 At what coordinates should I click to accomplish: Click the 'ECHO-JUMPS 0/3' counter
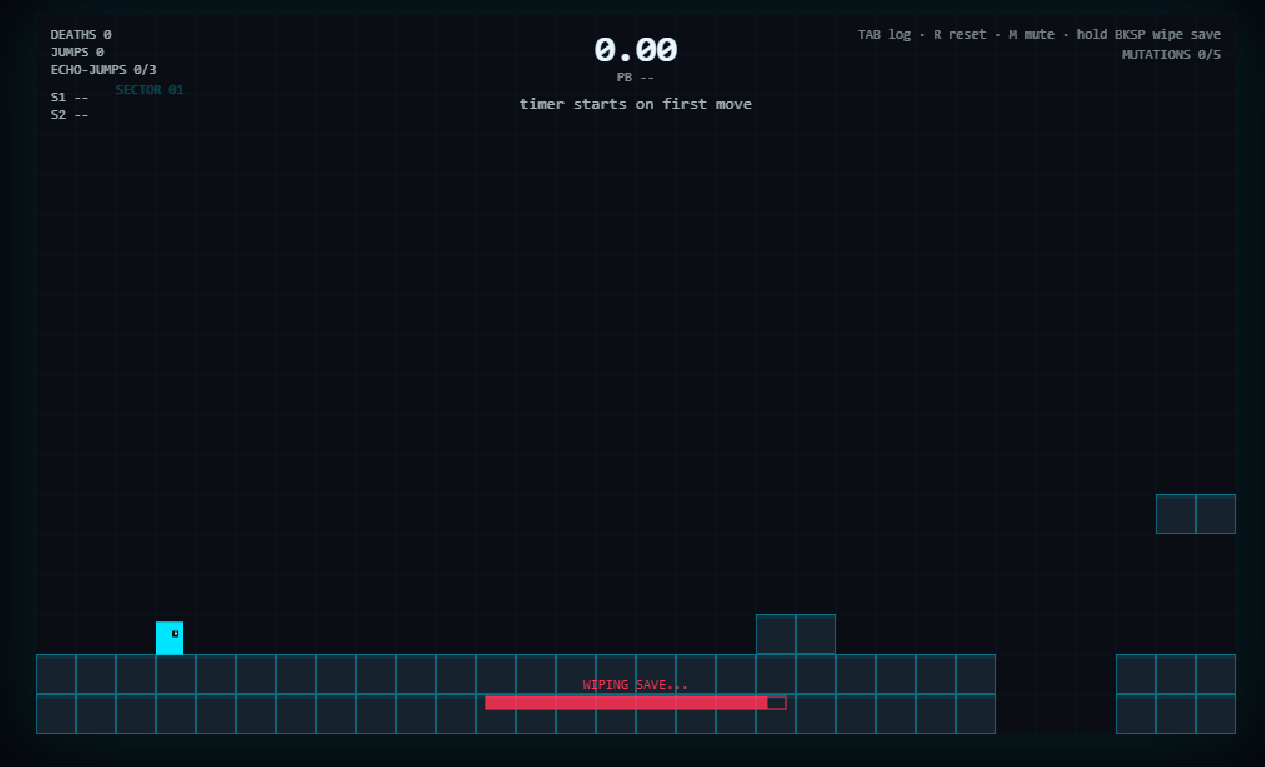point(104,70)
